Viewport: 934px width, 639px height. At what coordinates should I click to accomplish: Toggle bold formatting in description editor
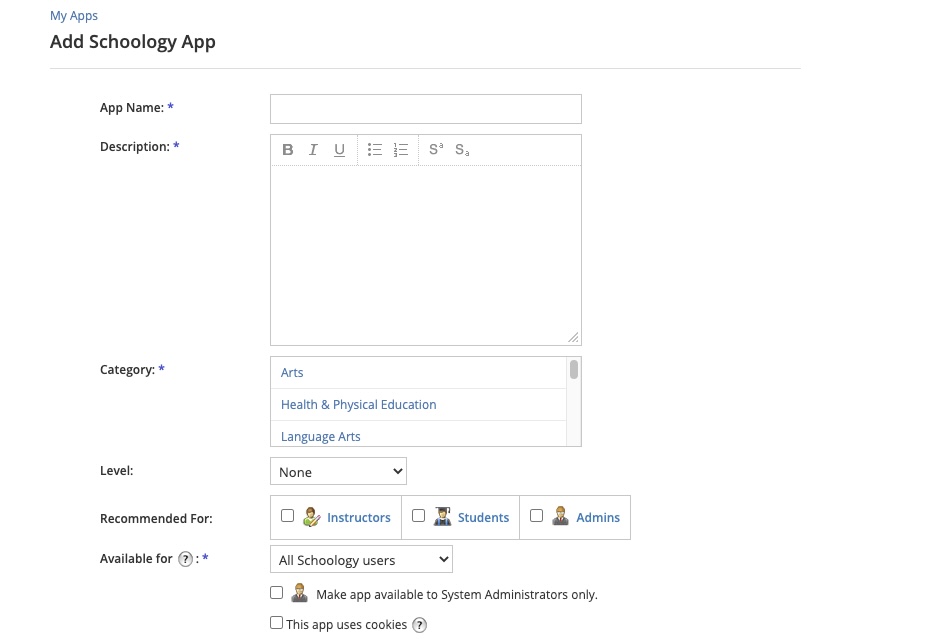(288, 149)
